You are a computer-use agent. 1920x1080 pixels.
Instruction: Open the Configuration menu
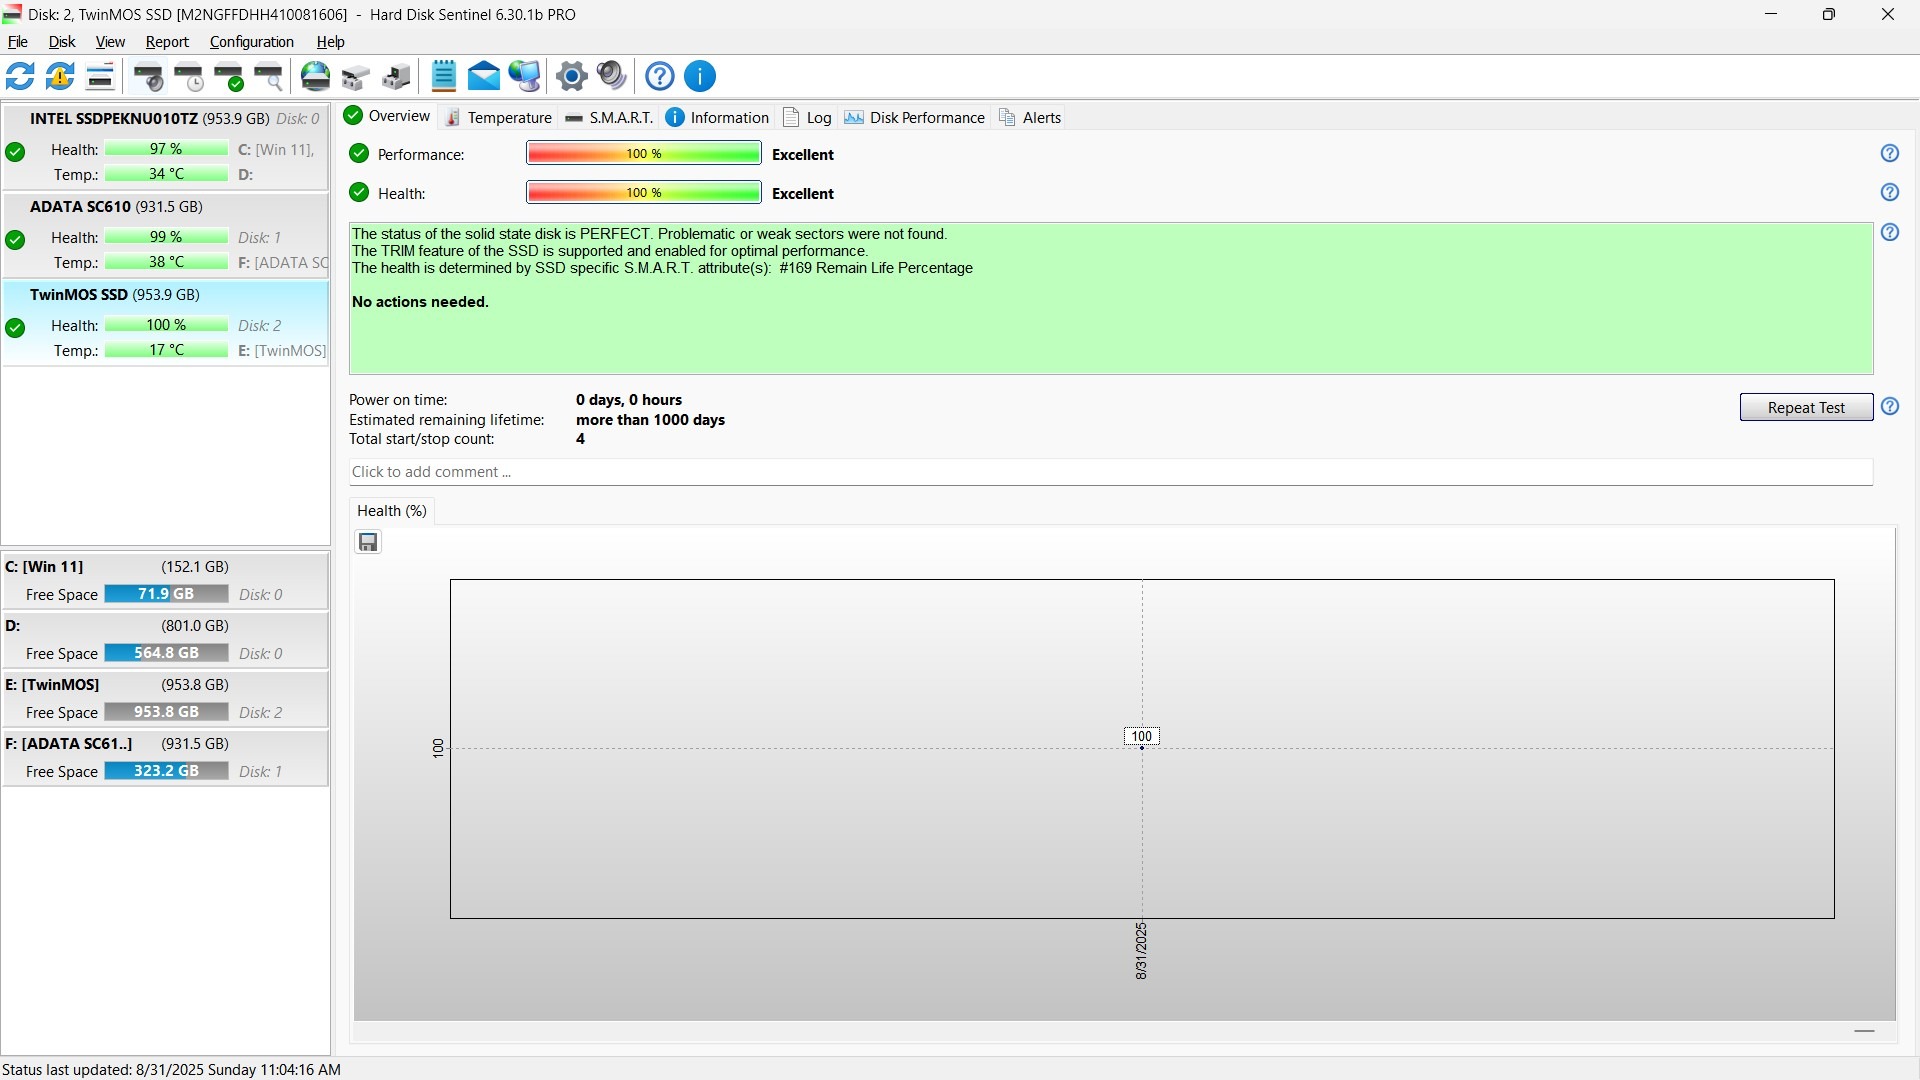[252, 42]
